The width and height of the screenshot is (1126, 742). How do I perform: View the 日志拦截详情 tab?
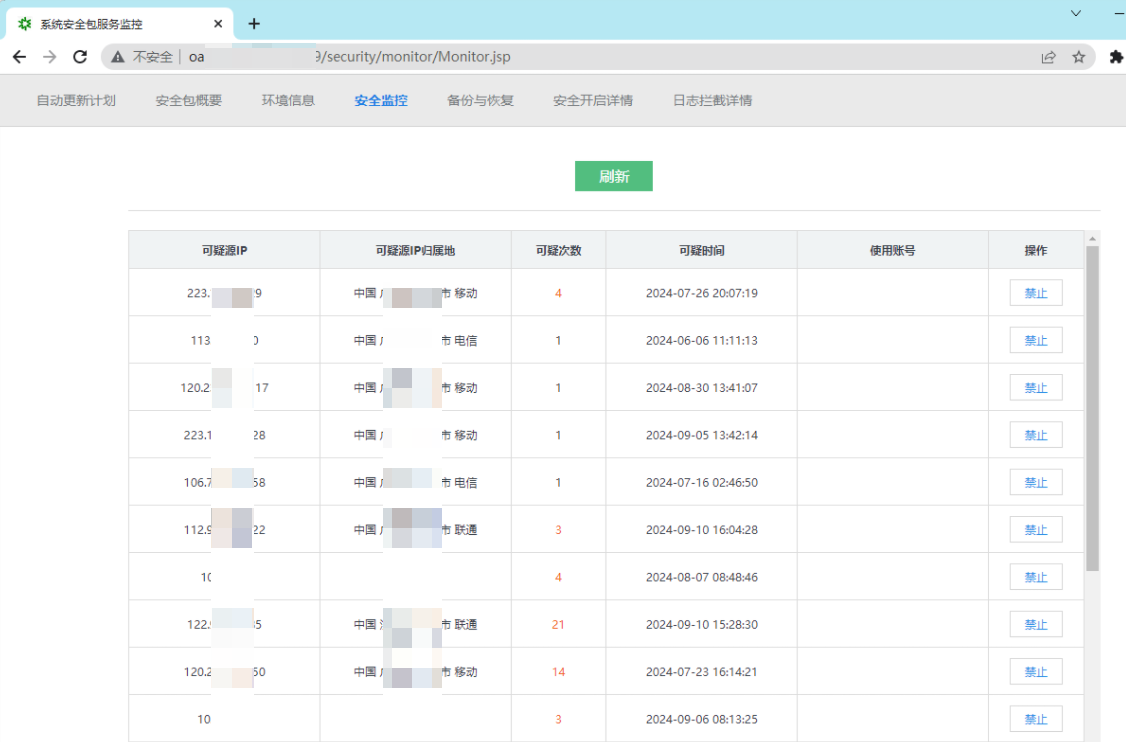click(715, 100)
